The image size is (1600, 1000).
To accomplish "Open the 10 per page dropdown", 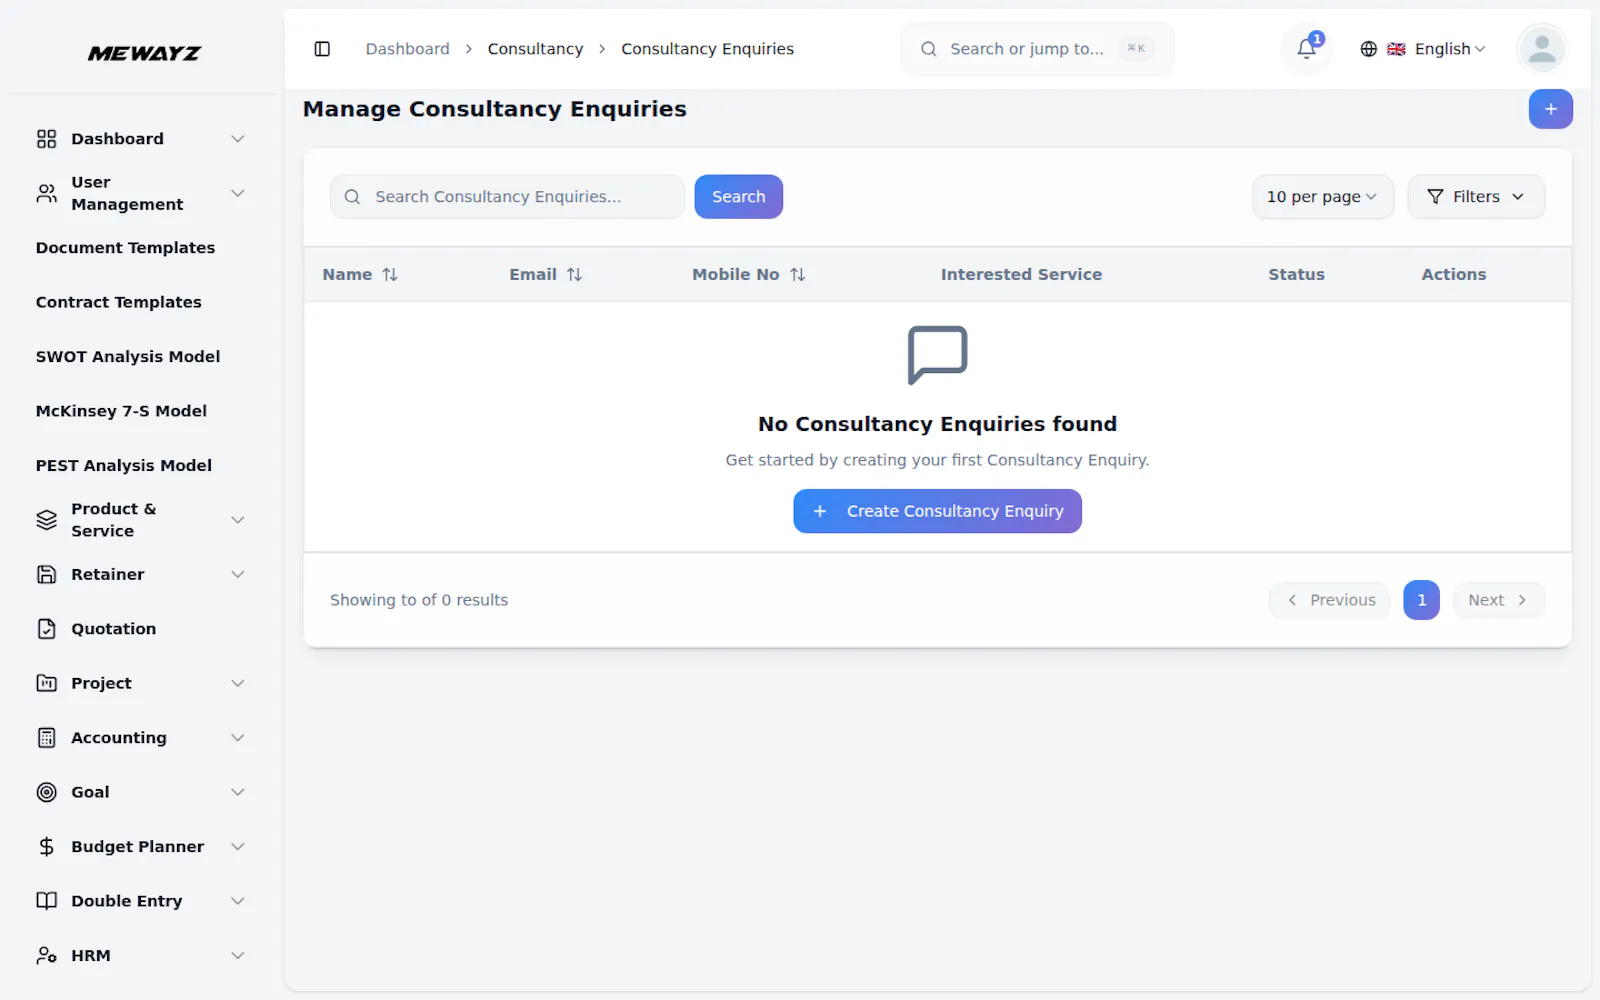I will 1322,197.
